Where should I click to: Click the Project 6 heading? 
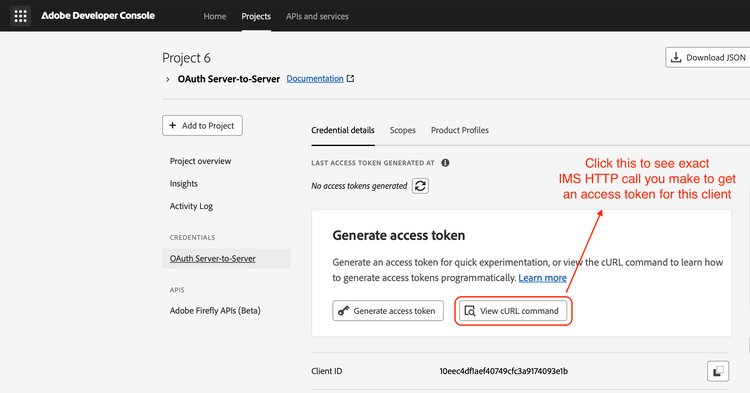(x=187, y=58)
